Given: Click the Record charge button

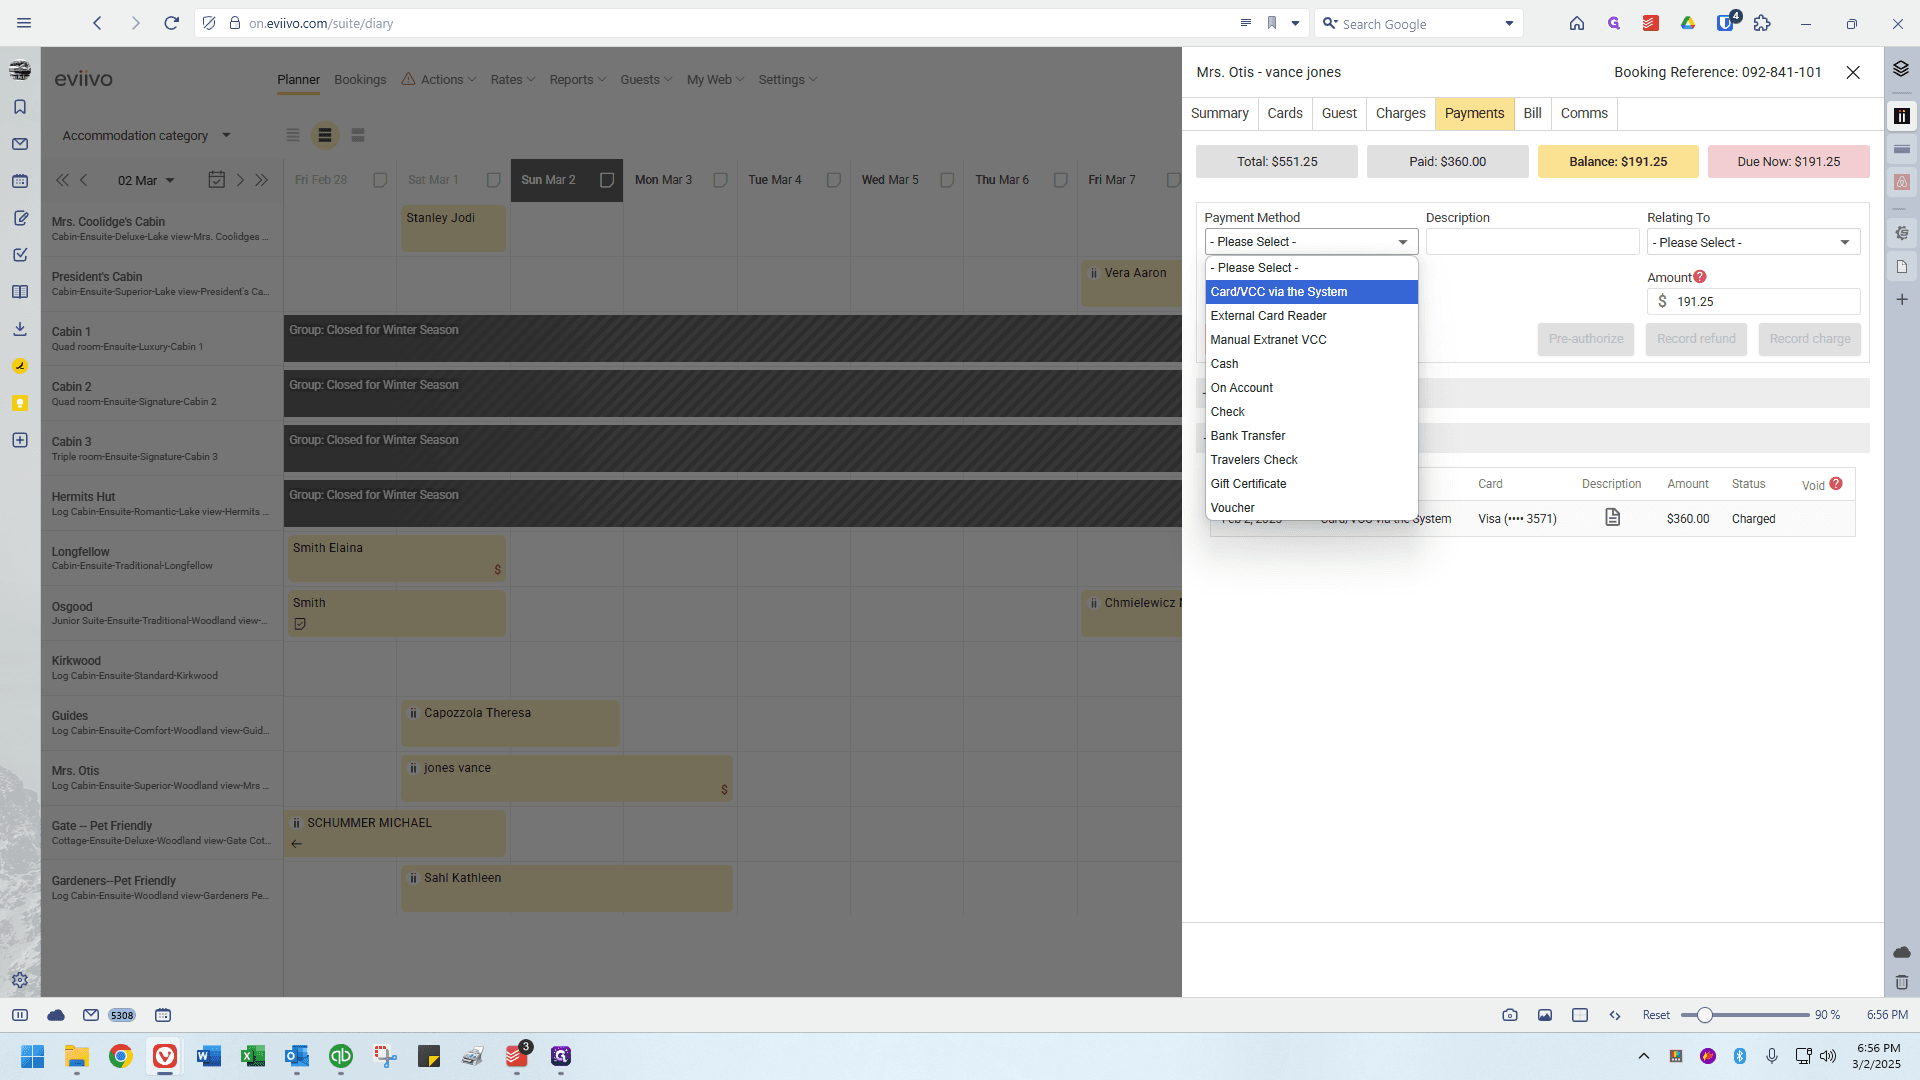Looking at the screenshot, I should pos(1810,339).
